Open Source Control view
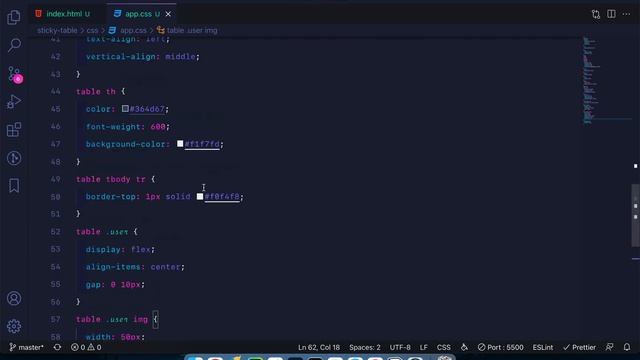The width and height of the screenshot is (640, 360). [15, 75]
